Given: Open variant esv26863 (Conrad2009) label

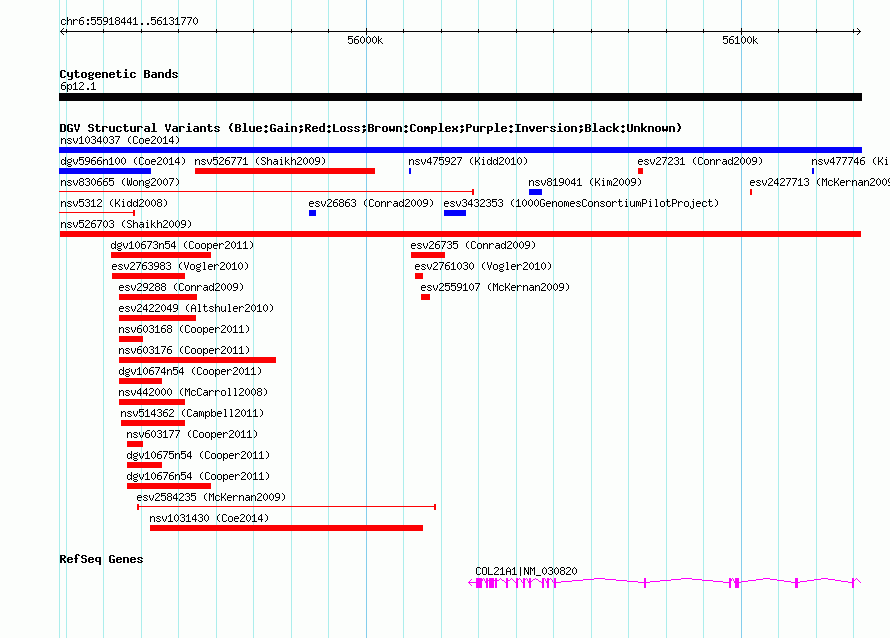Looking at the screenshot, I should 371,203.
